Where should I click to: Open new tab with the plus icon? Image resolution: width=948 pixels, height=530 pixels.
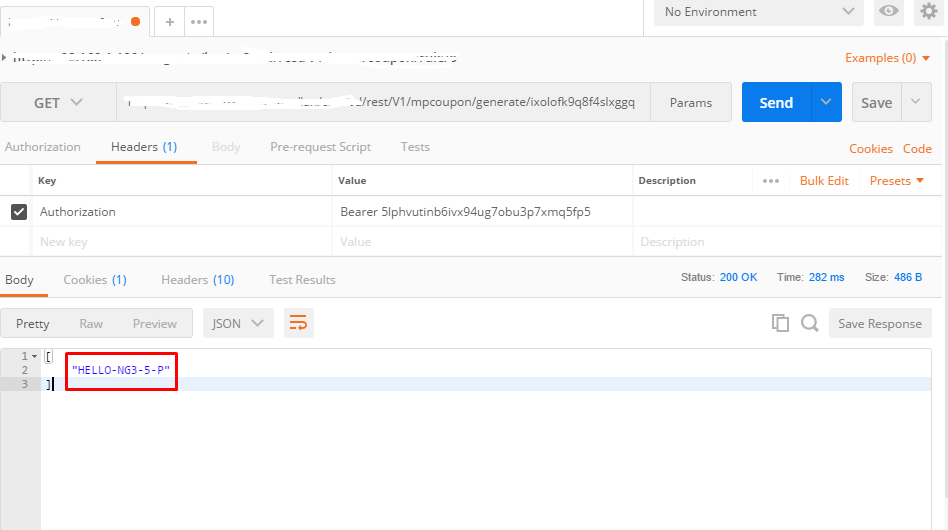tap(170, 21)
